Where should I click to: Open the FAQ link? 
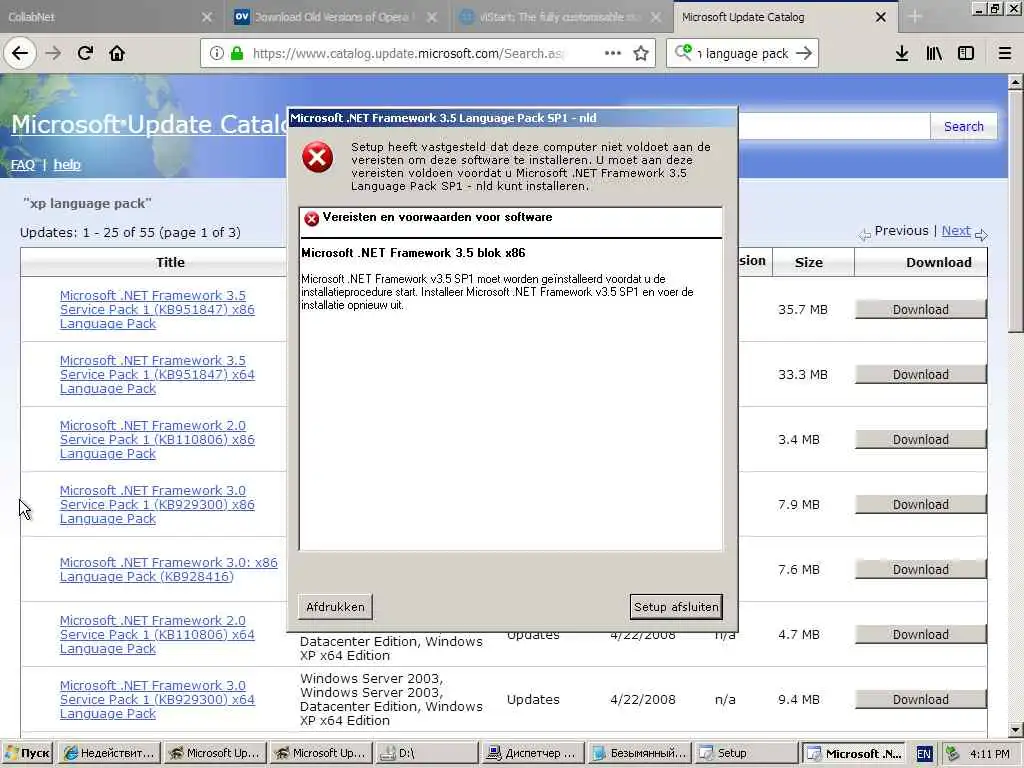click(x=23, y=165)
